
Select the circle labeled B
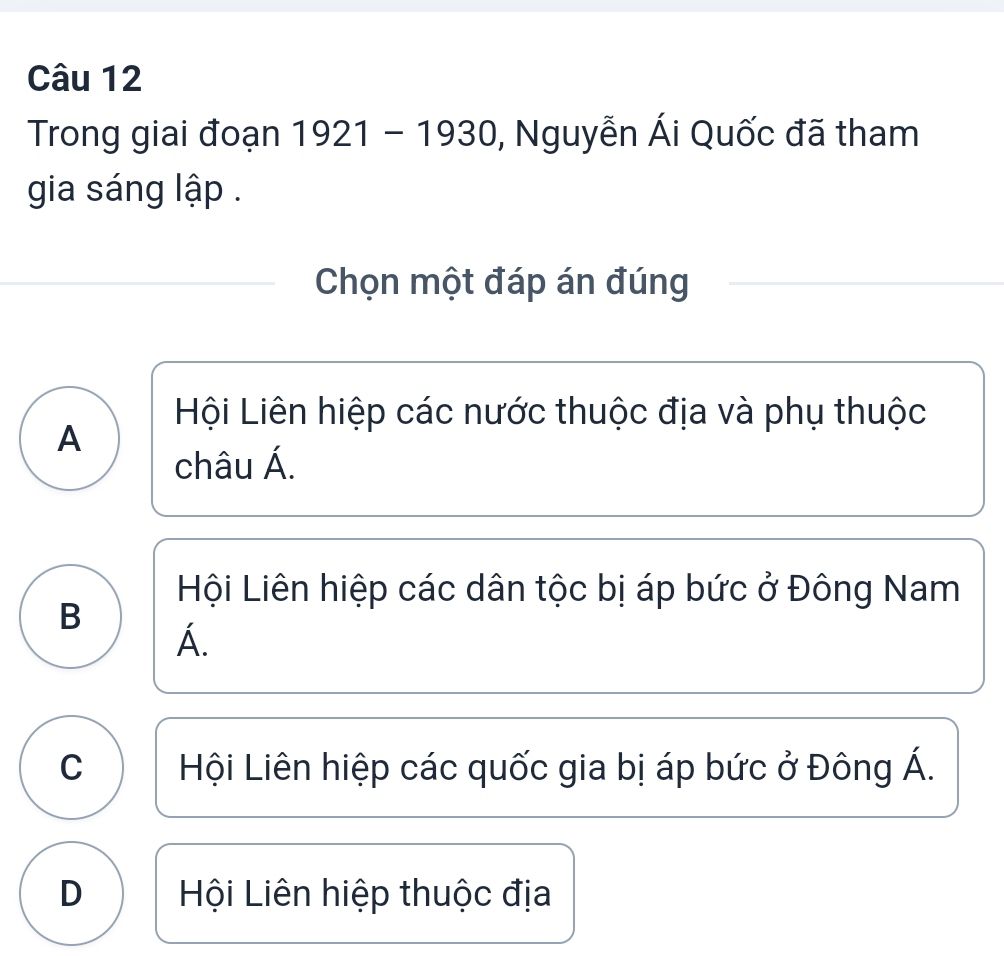pyautogui.click(x=68, y=616)
